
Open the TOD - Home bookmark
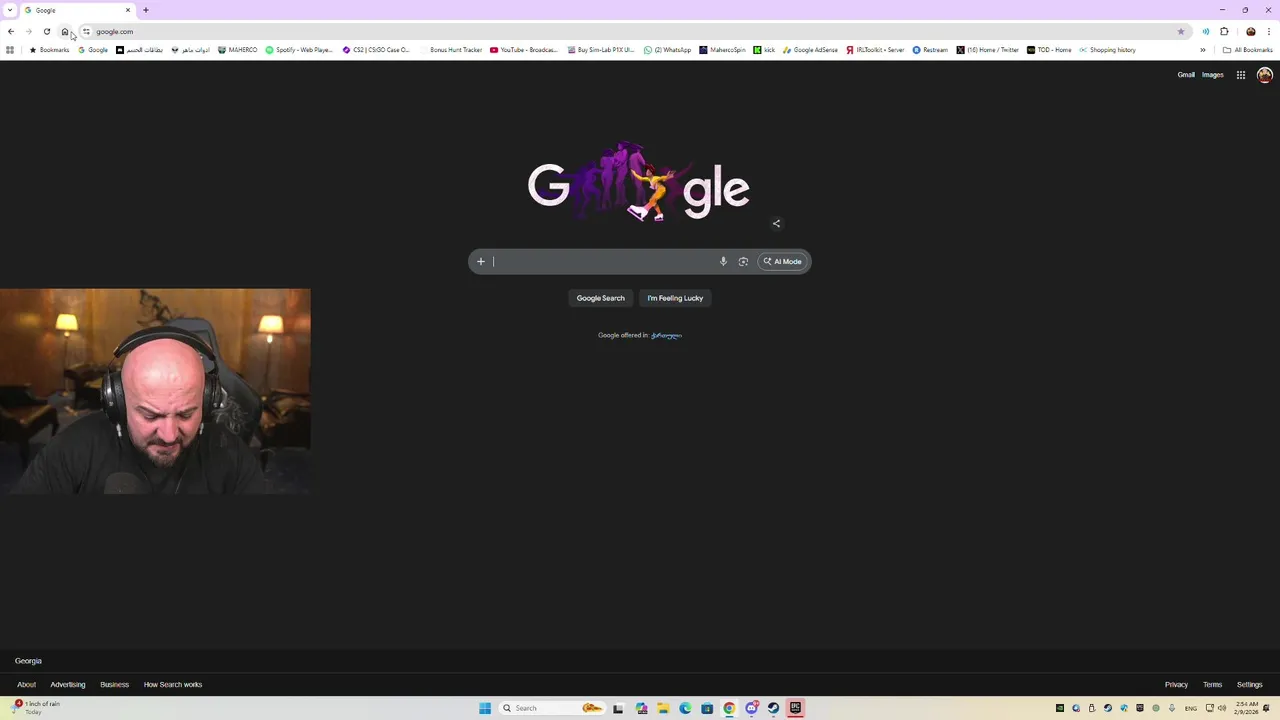click(x=1049, y=50)
